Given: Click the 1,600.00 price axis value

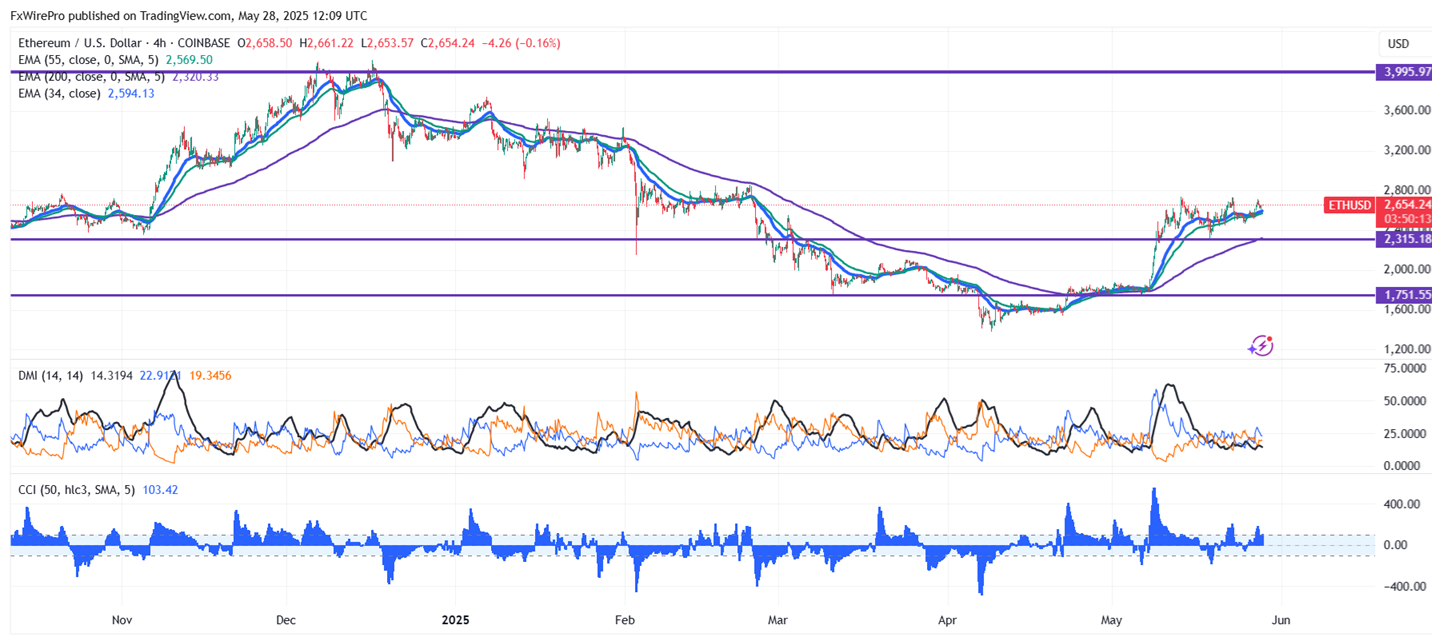Looking at the screenshot, I should coord(1408,309).
